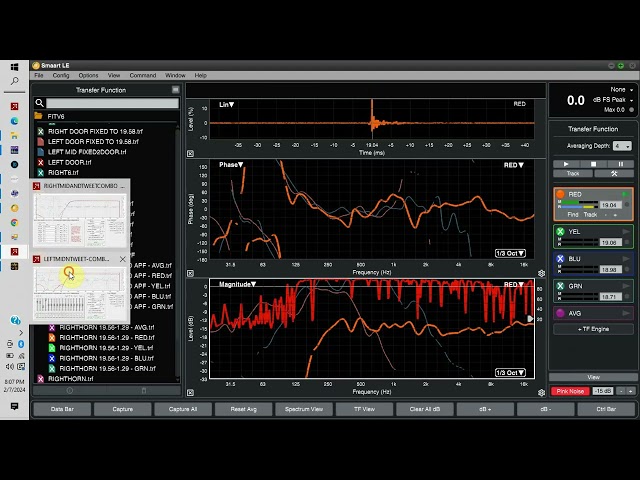Delete trace using trash icon

[144, 391]
